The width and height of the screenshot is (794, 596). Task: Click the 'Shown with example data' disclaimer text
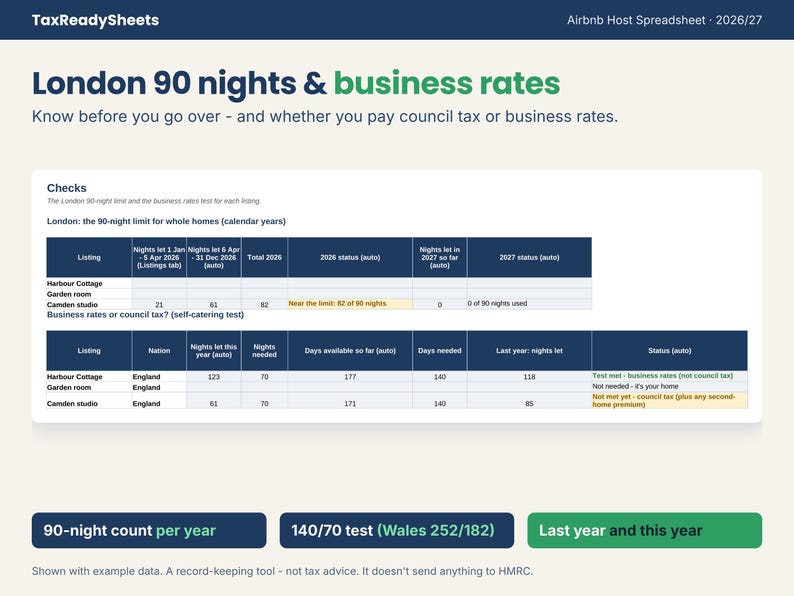click(283, 571)
